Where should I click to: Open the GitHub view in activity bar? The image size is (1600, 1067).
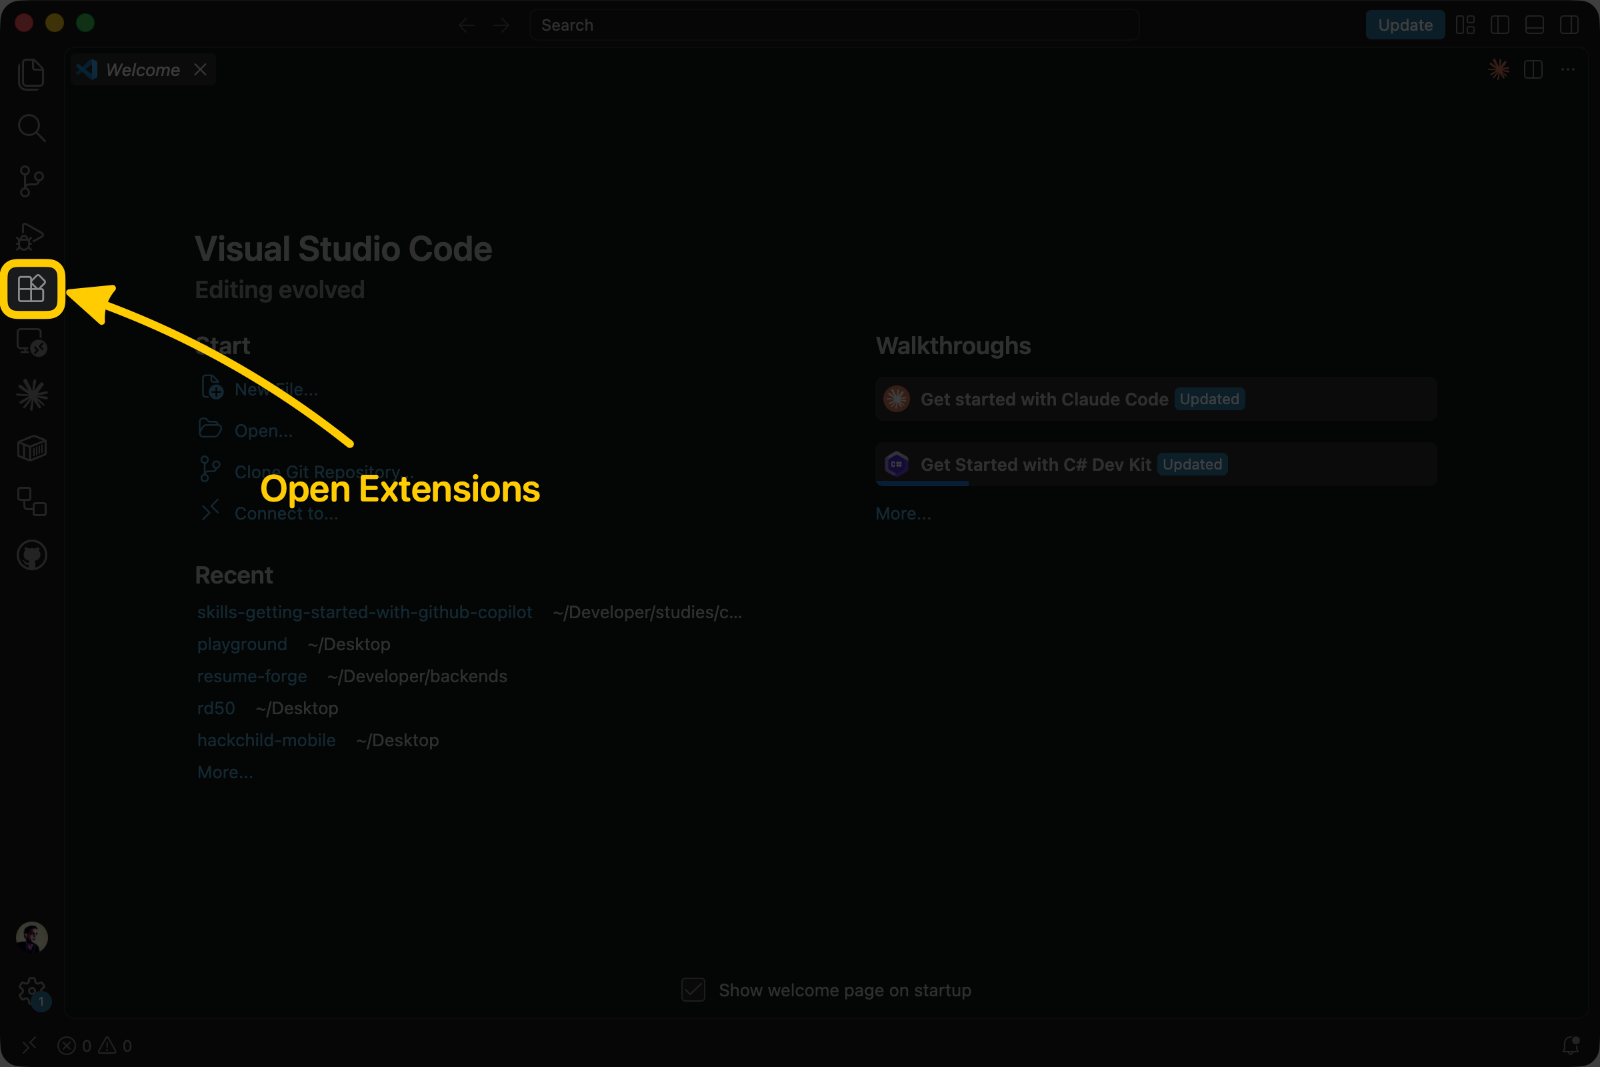point(32,555)
